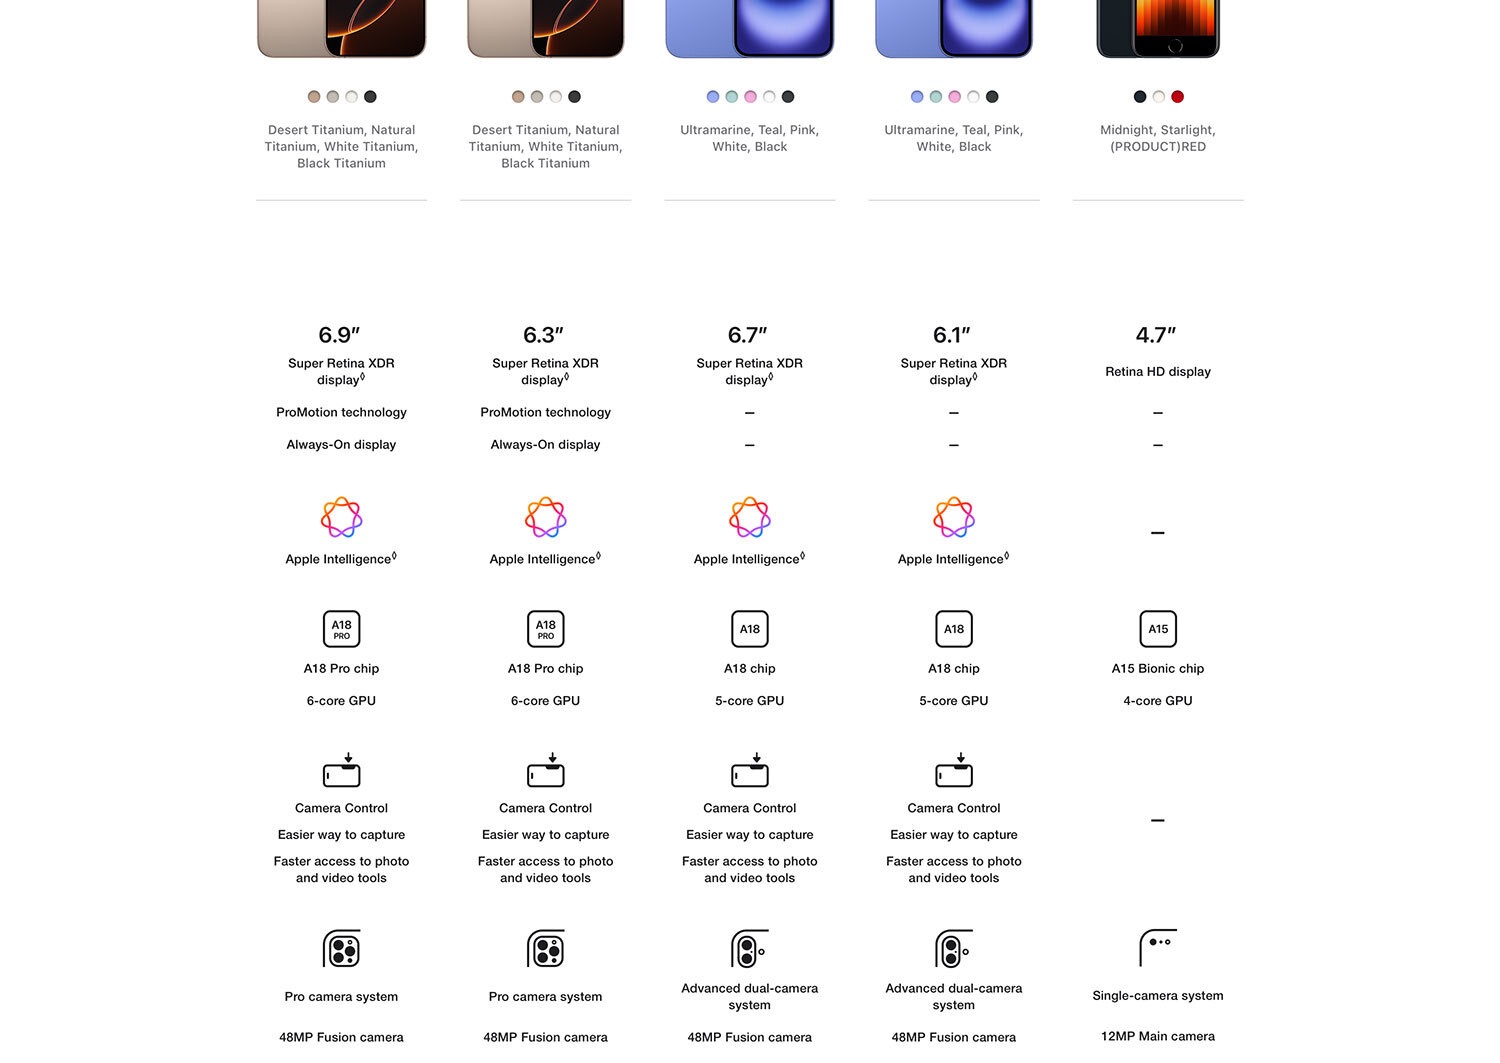Screen dimensions: 1500x1063
Task: Click Camera Control icon under 6.1″ model
Action: tap(954, 770)
